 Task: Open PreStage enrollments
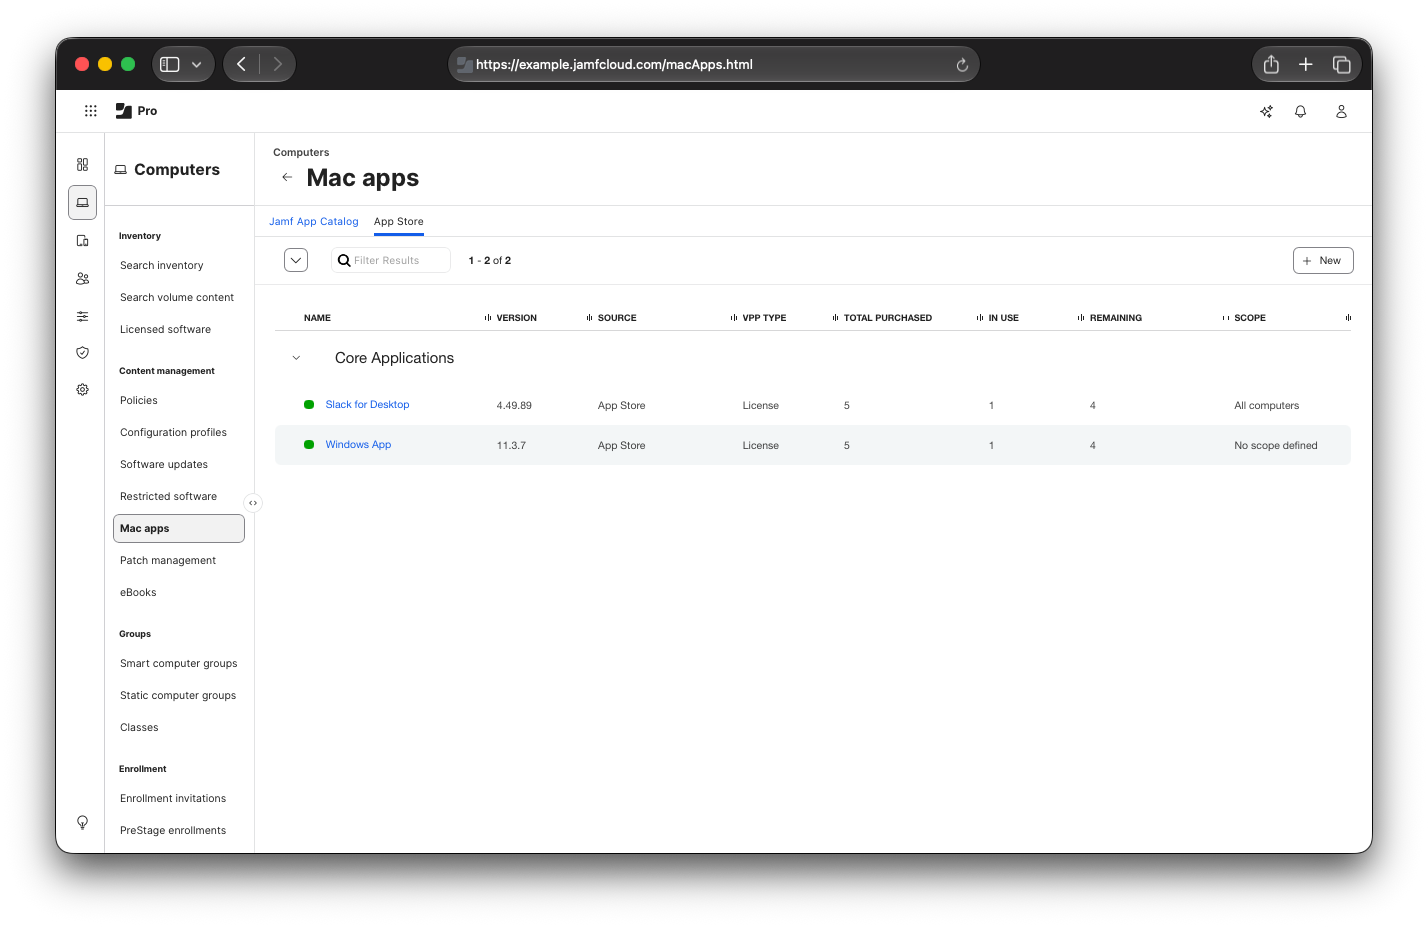pos(172,831)
